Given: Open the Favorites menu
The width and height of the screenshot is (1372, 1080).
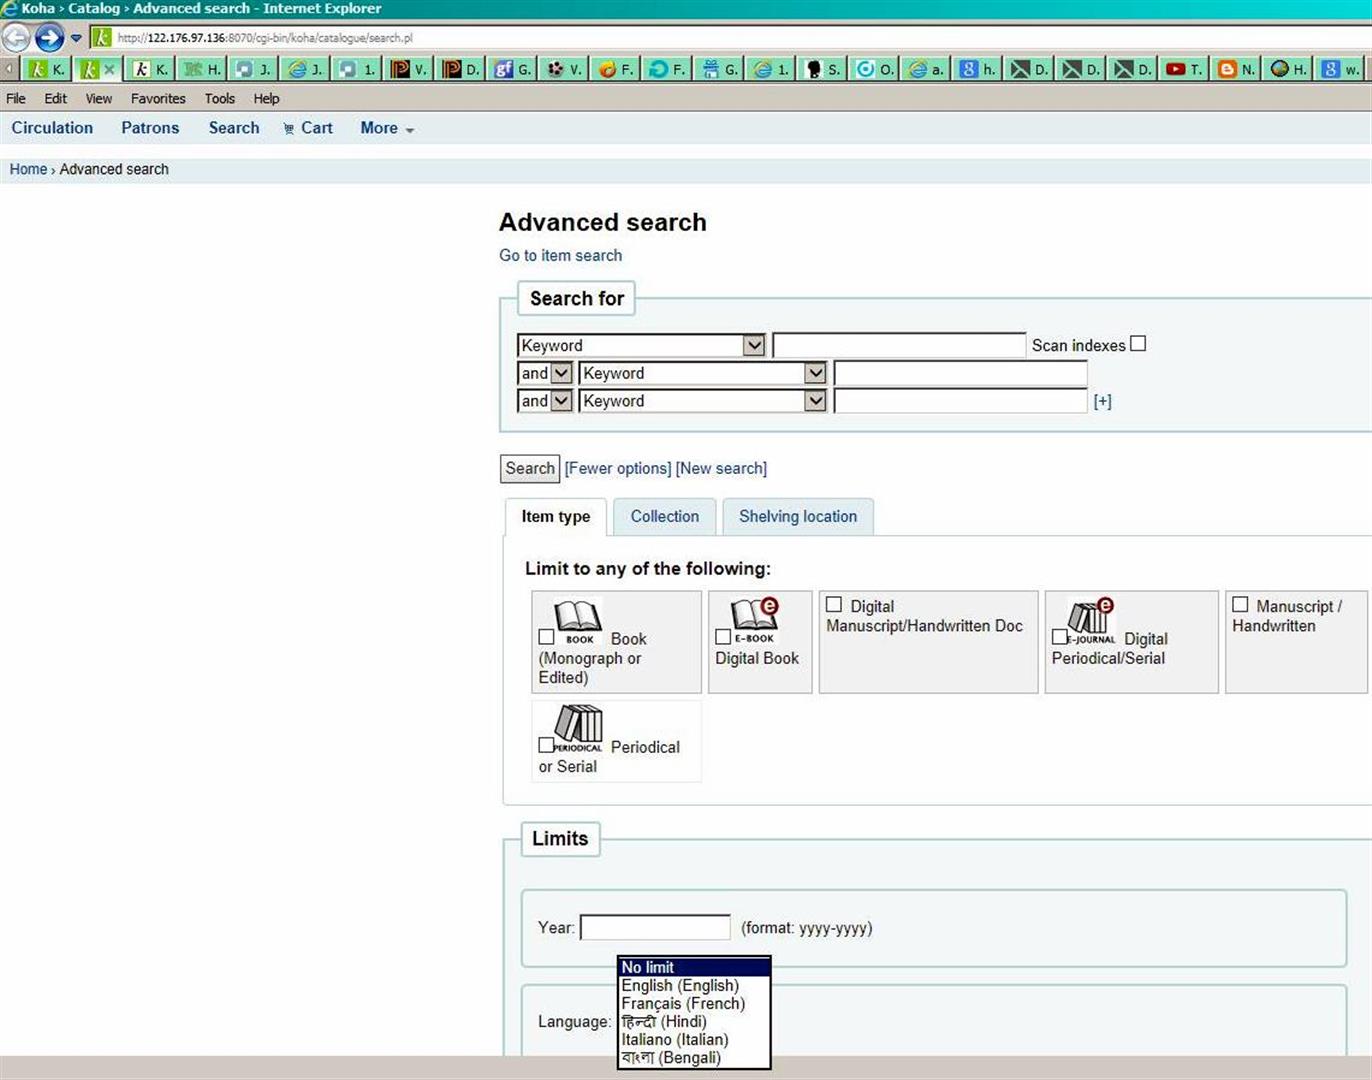Looking at the screenshot, I should point(158,99).
